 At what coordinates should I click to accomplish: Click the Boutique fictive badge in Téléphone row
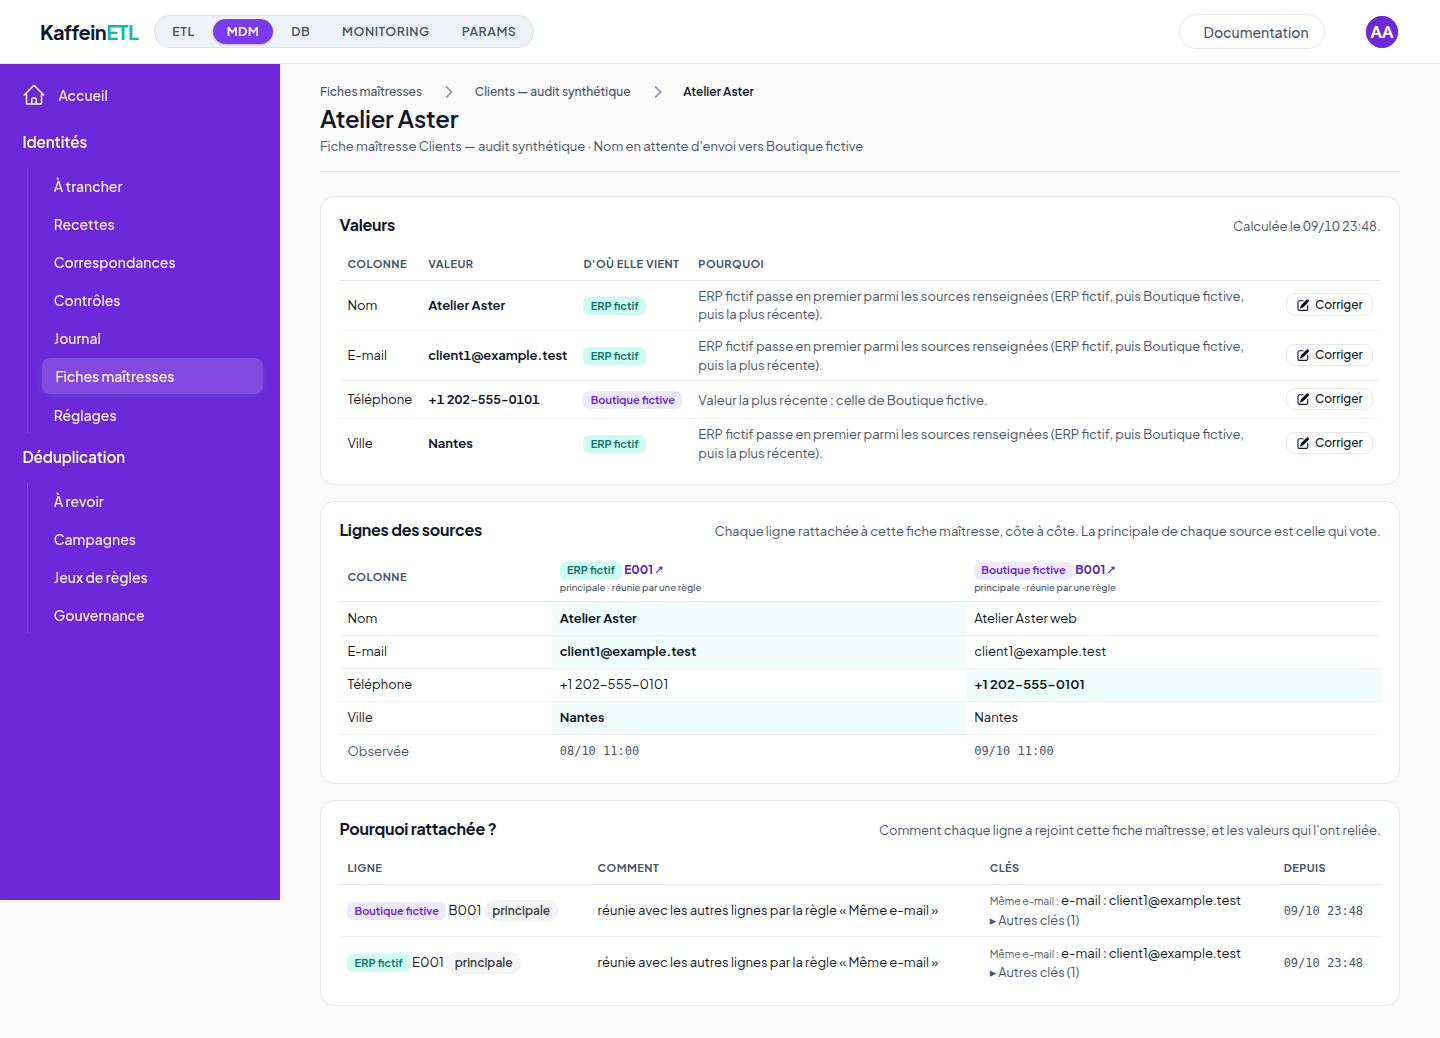pos(632,400)
